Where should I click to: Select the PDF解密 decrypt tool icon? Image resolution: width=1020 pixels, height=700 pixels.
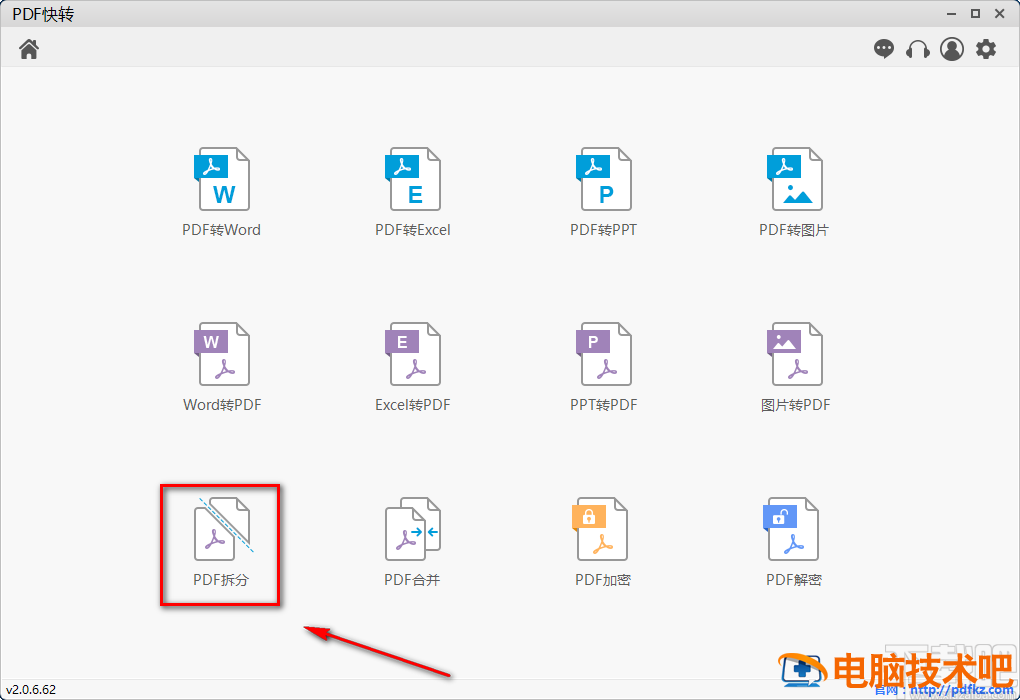tap(790, 528)
